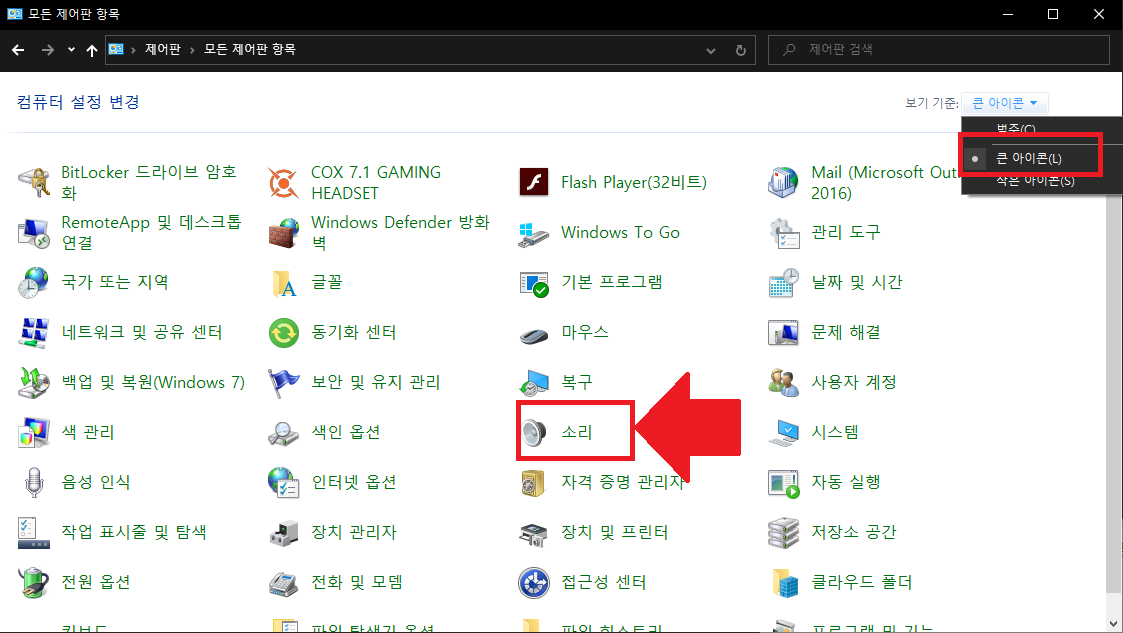Open the BitLocker drive encryption icon
This screenshot has width=1123, height=633.
pos(34,183)
